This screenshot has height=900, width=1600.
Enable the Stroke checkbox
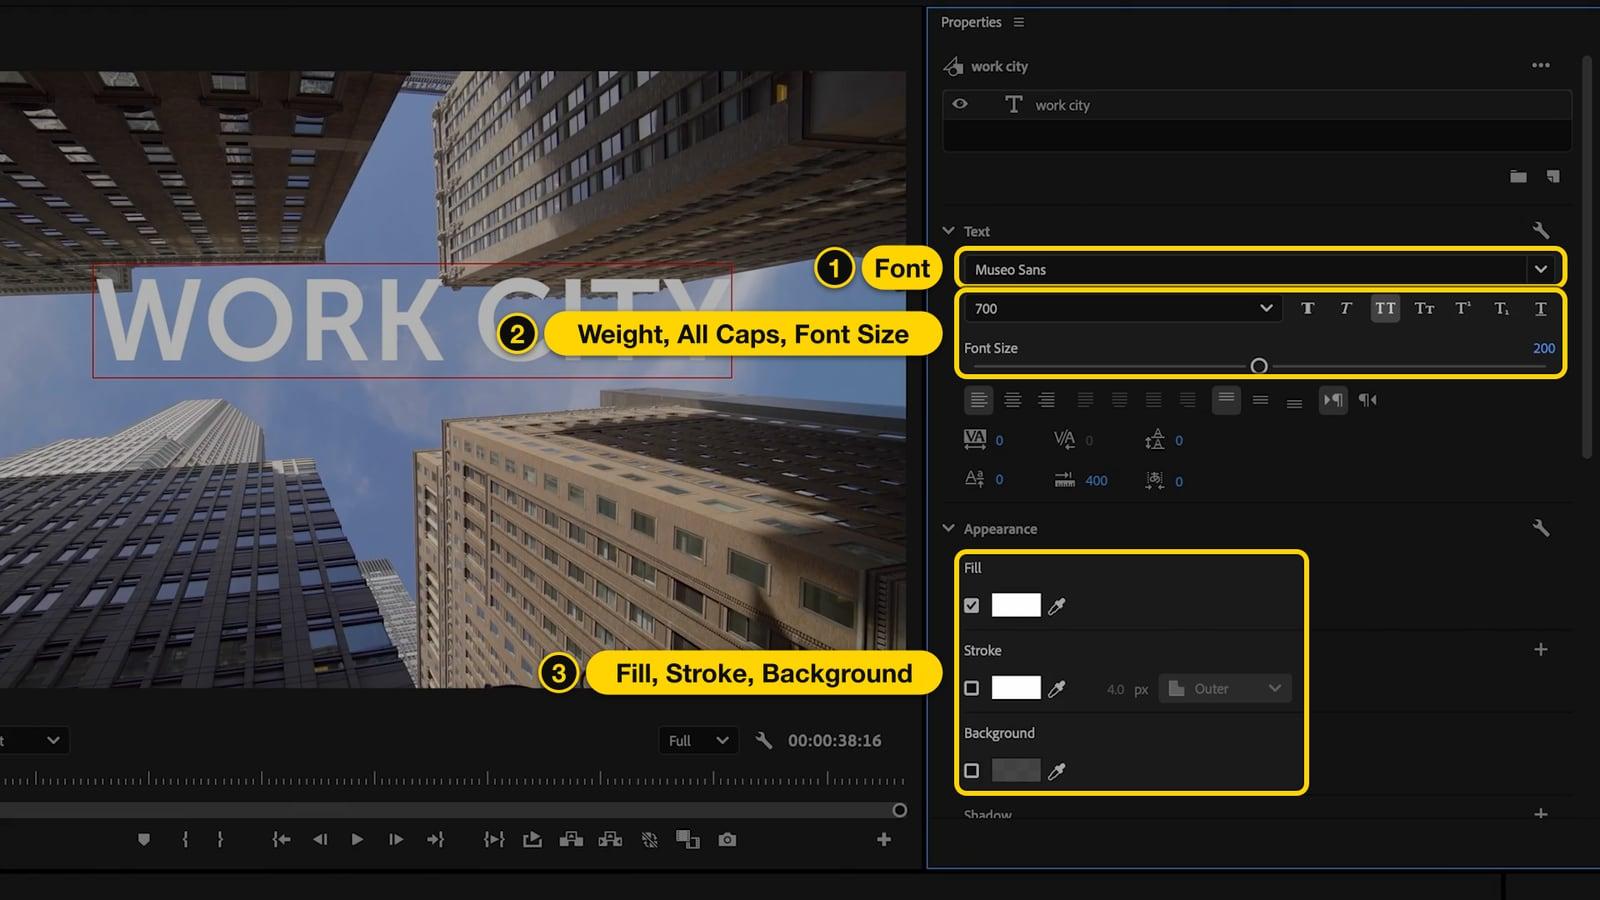pos(972,688)
